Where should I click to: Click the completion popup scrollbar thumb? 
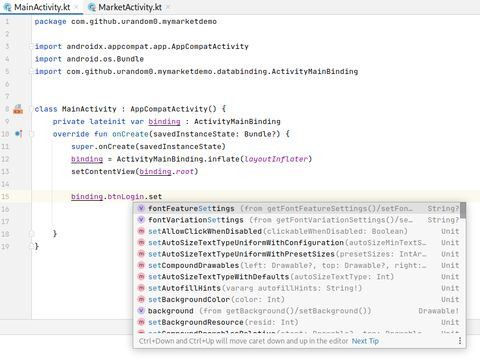pos(463,209)
